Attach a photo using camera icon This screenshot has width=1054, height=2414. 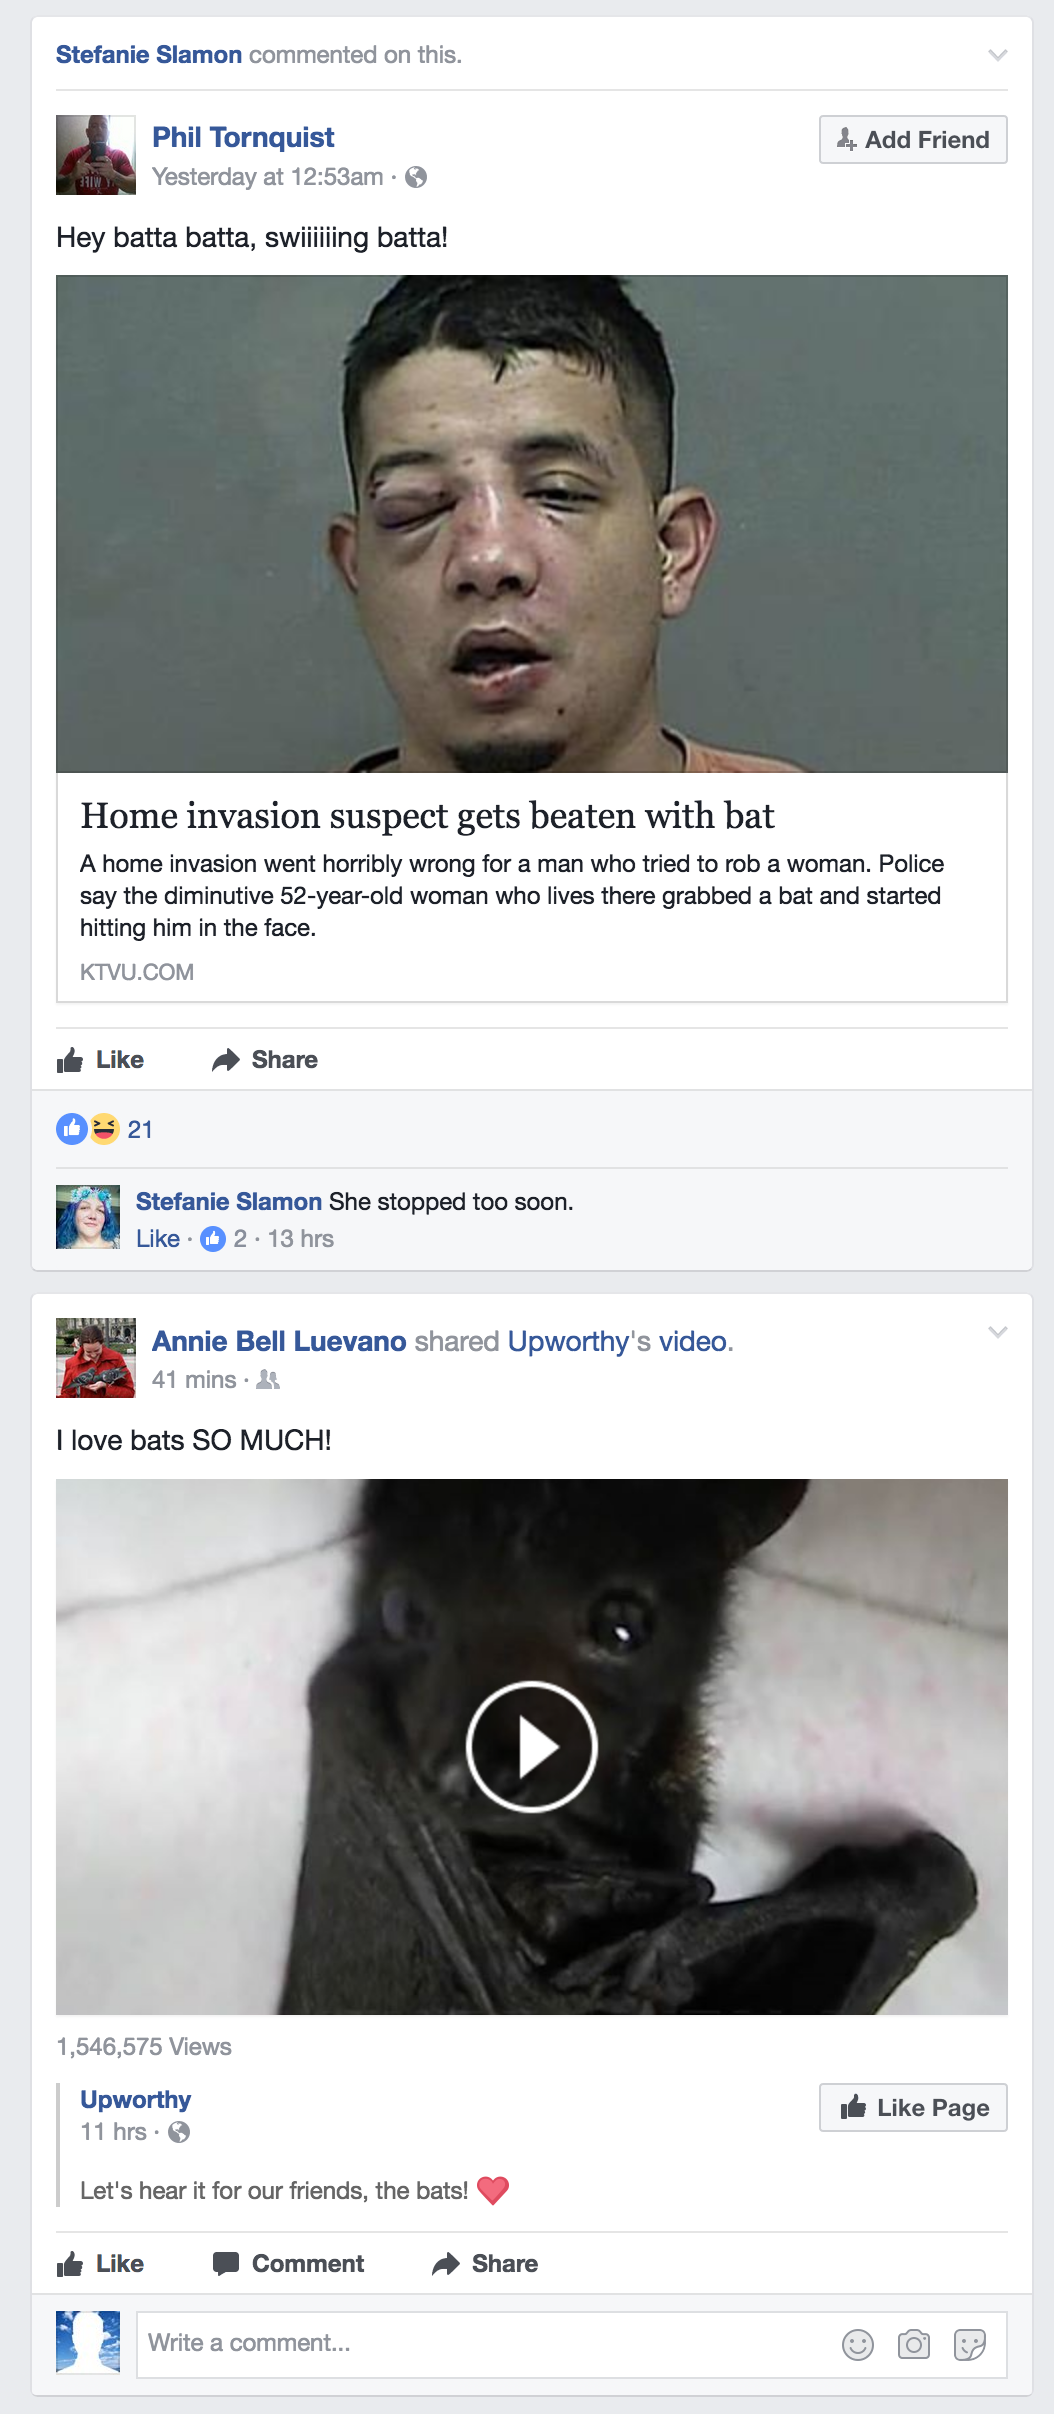click(x=913, y=2344)
